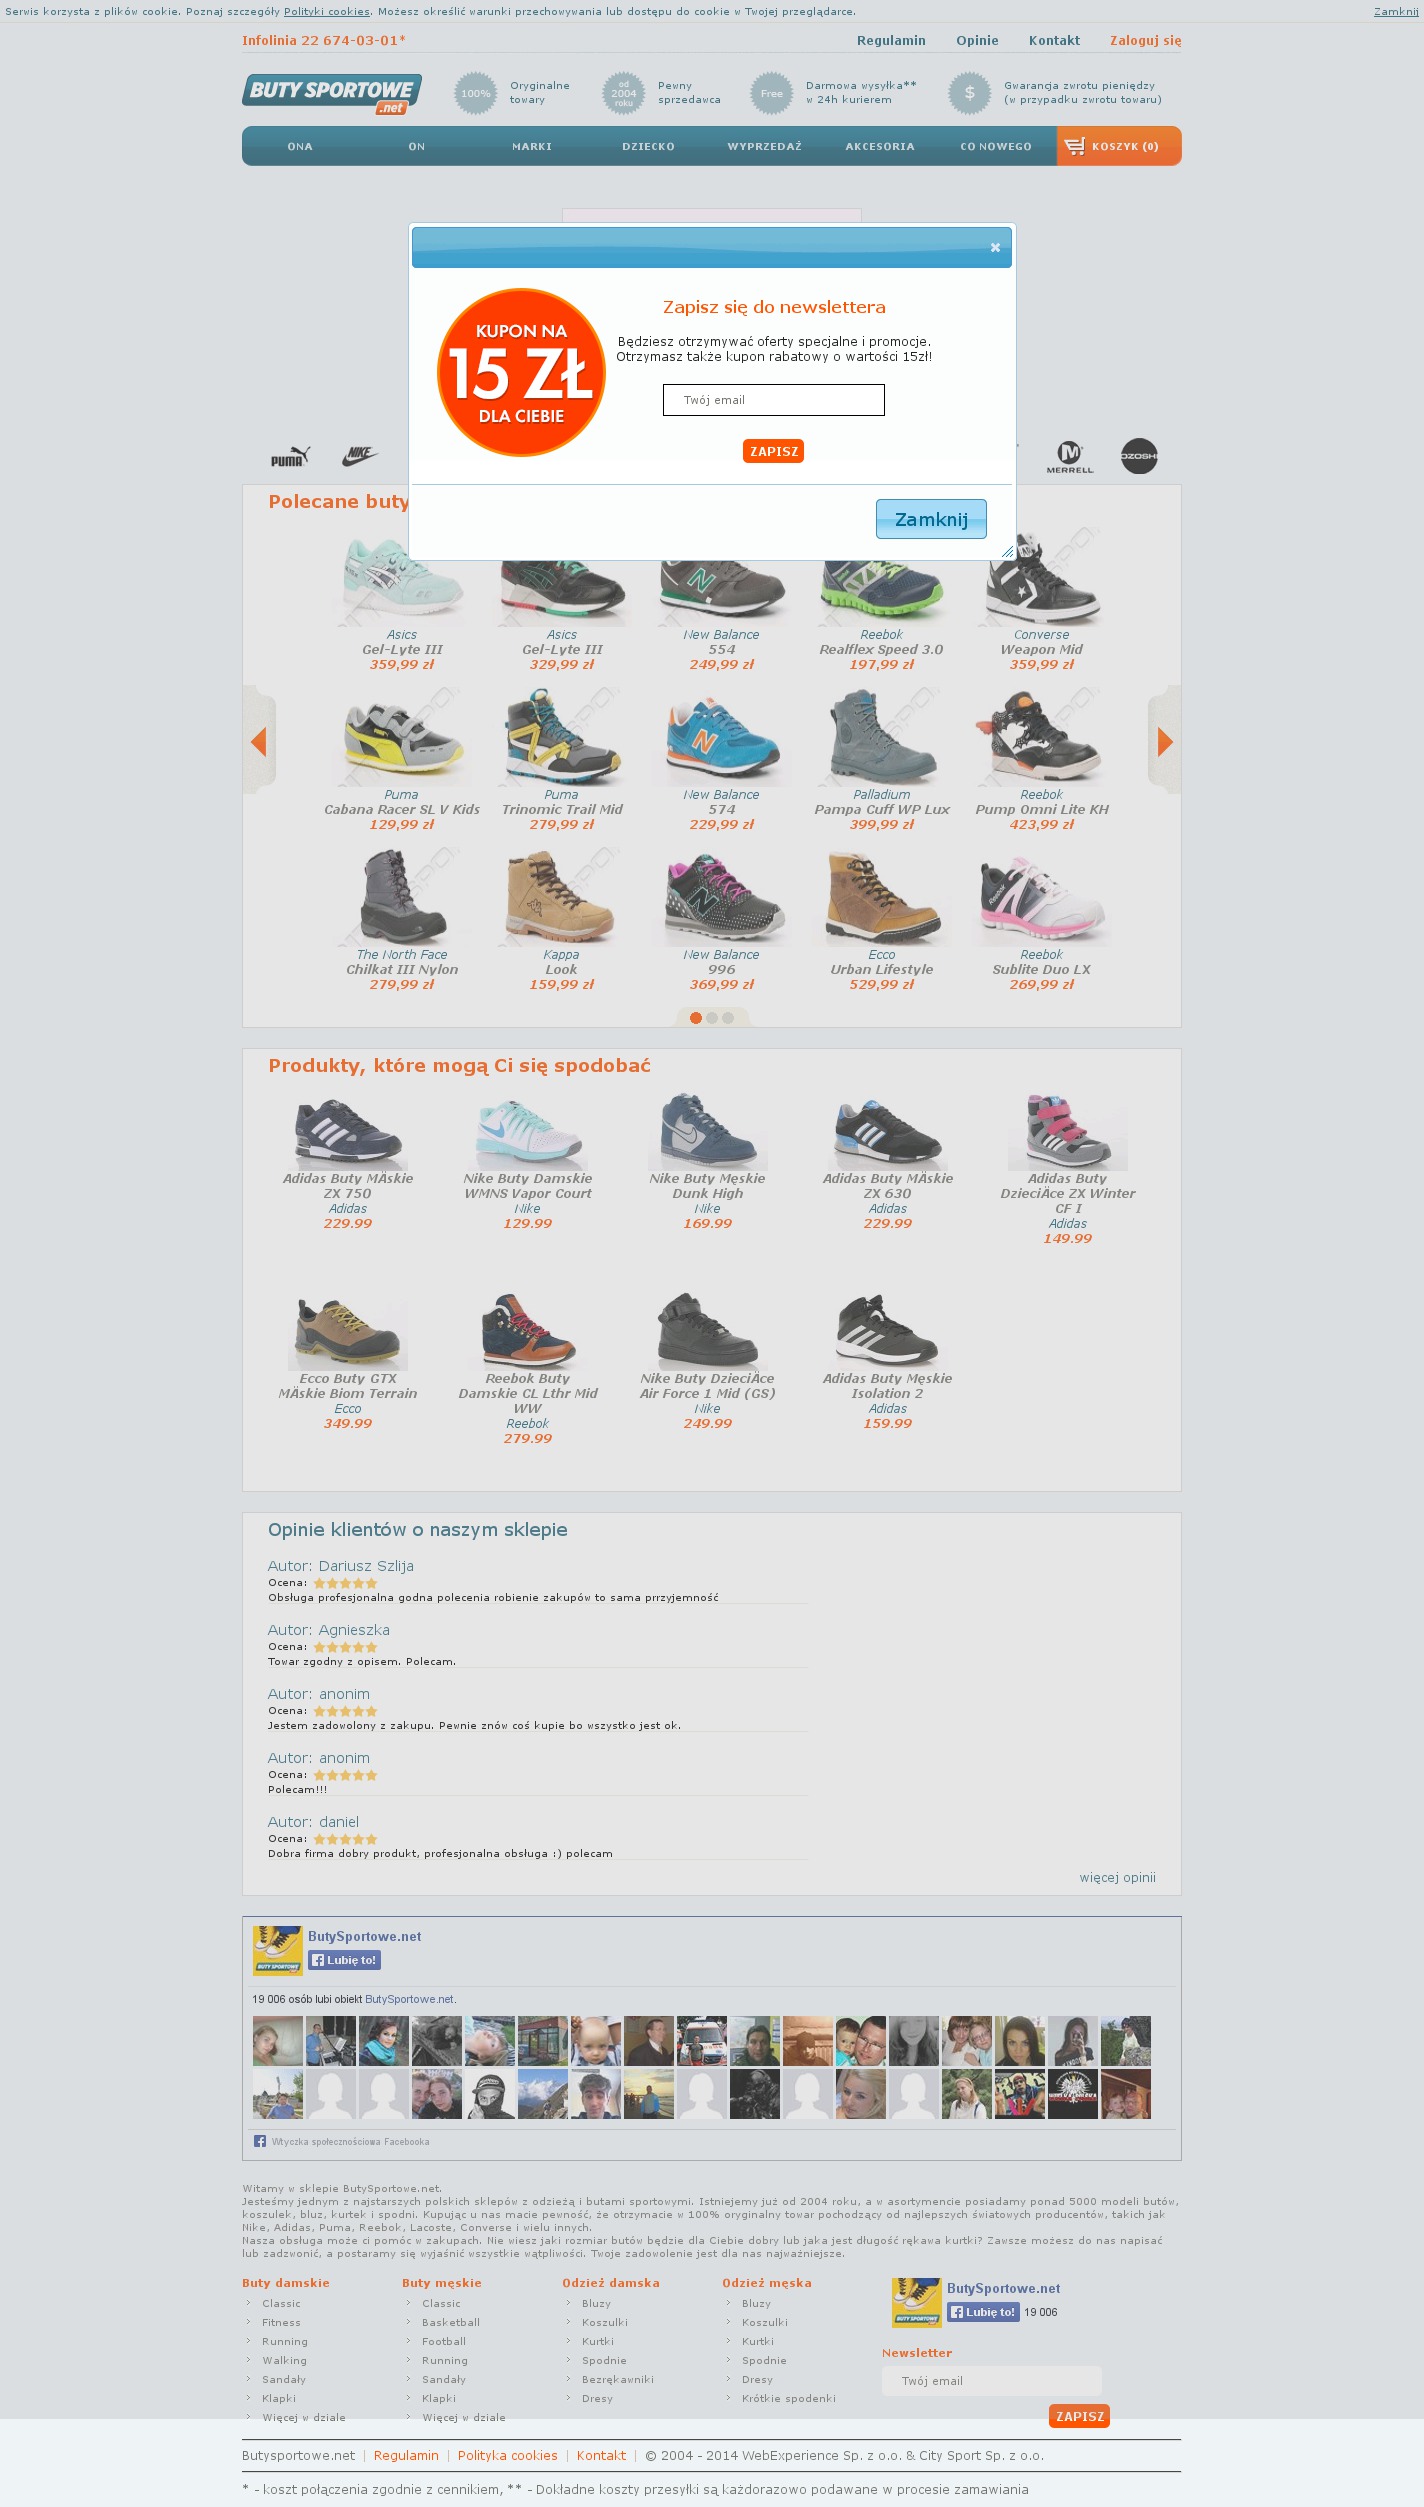
Task: Click the Nike swoosh brand logo
Action: 360,456
